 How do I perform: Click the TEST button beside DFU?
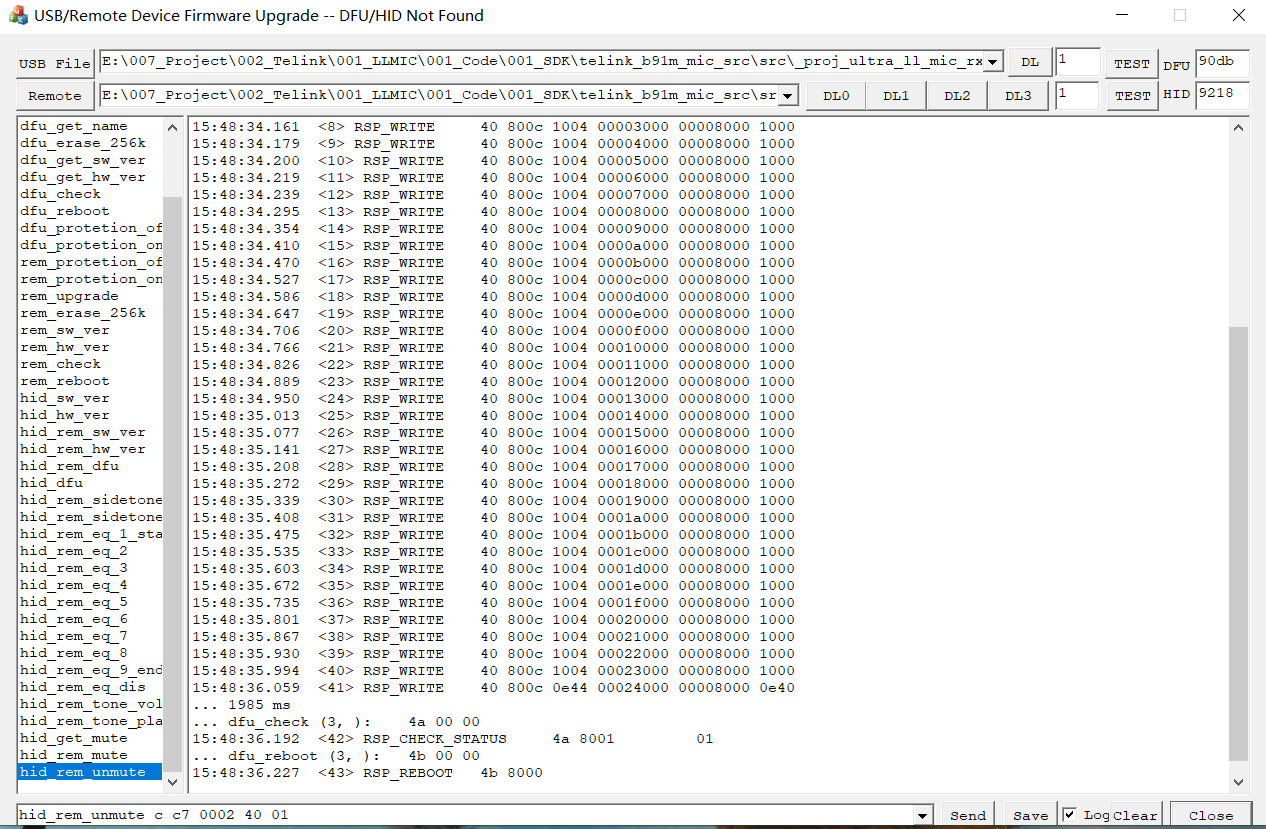pyautogui.click(x=1131, y=63)
